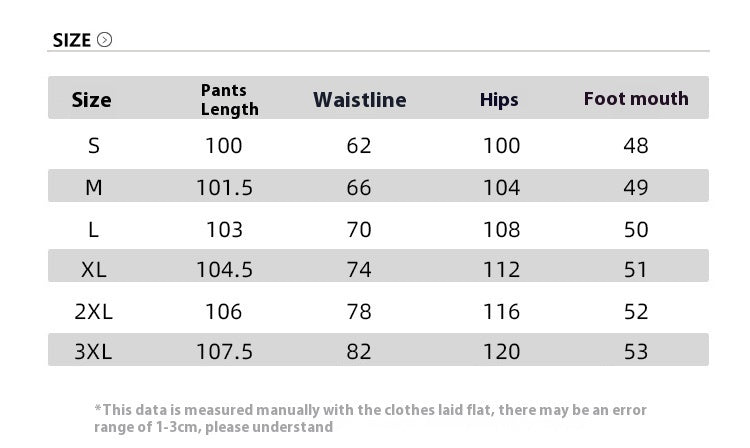
Task: Click the "Hips" column header
Action: click(x=499, y=100)
